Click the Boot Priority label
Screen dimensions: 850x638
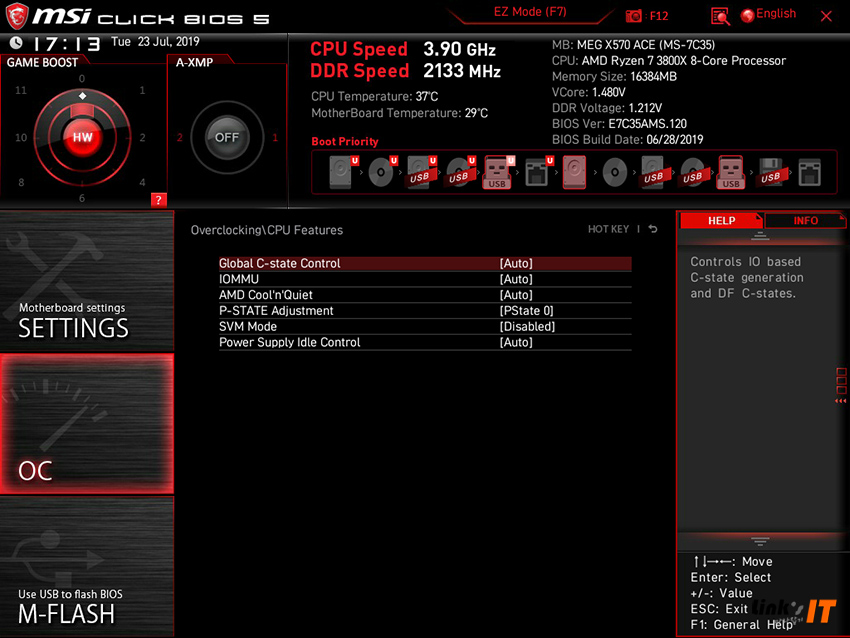click(x=345, y=141)
